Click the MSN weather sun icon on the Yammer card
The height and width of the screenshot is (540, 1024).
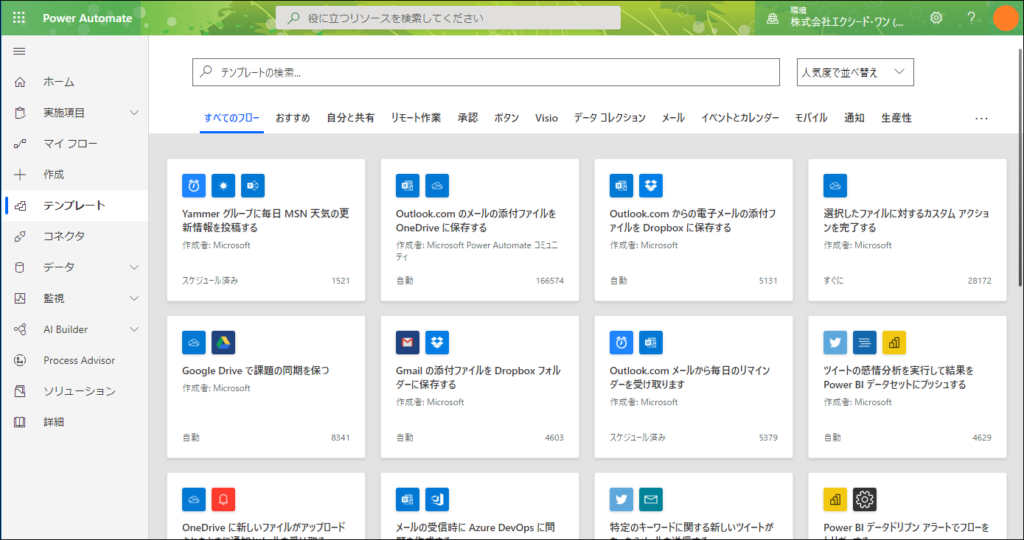pyautogui.click(x=223, y=185)
